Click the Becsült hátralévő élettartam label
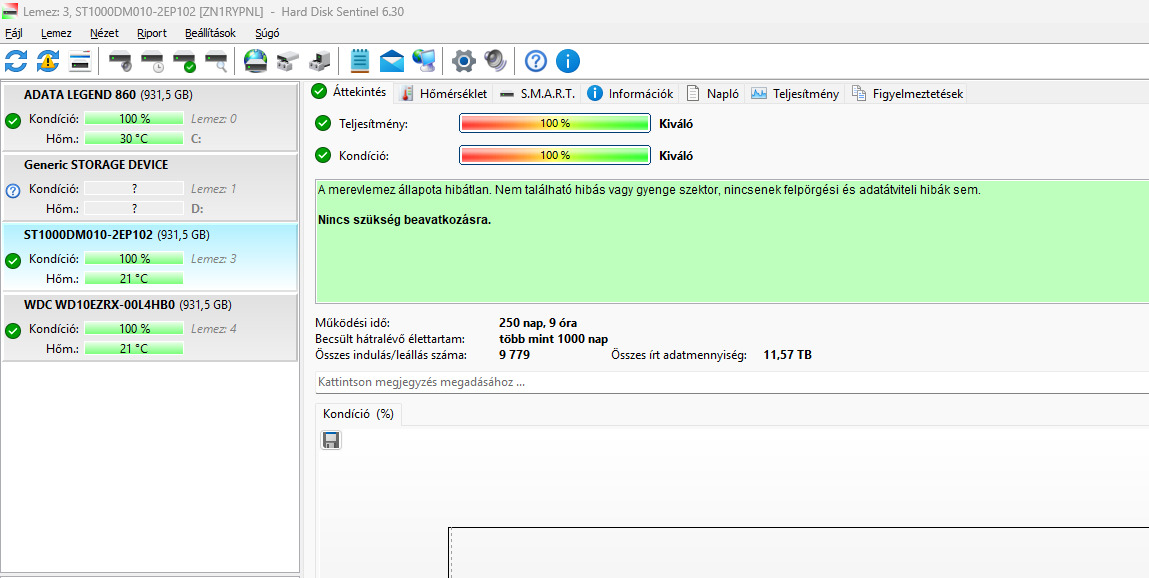 (391, 339)
